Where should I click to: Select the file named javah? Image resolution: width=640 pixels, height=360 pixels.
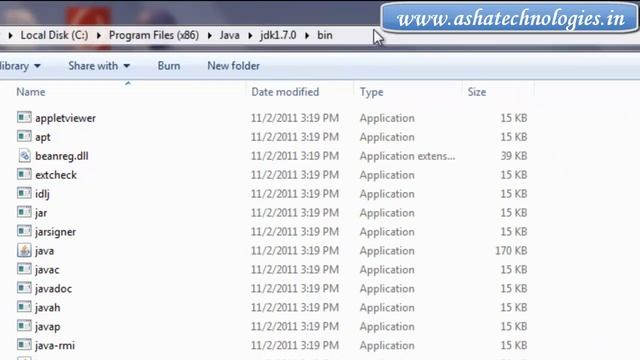(x=47, y=307)
